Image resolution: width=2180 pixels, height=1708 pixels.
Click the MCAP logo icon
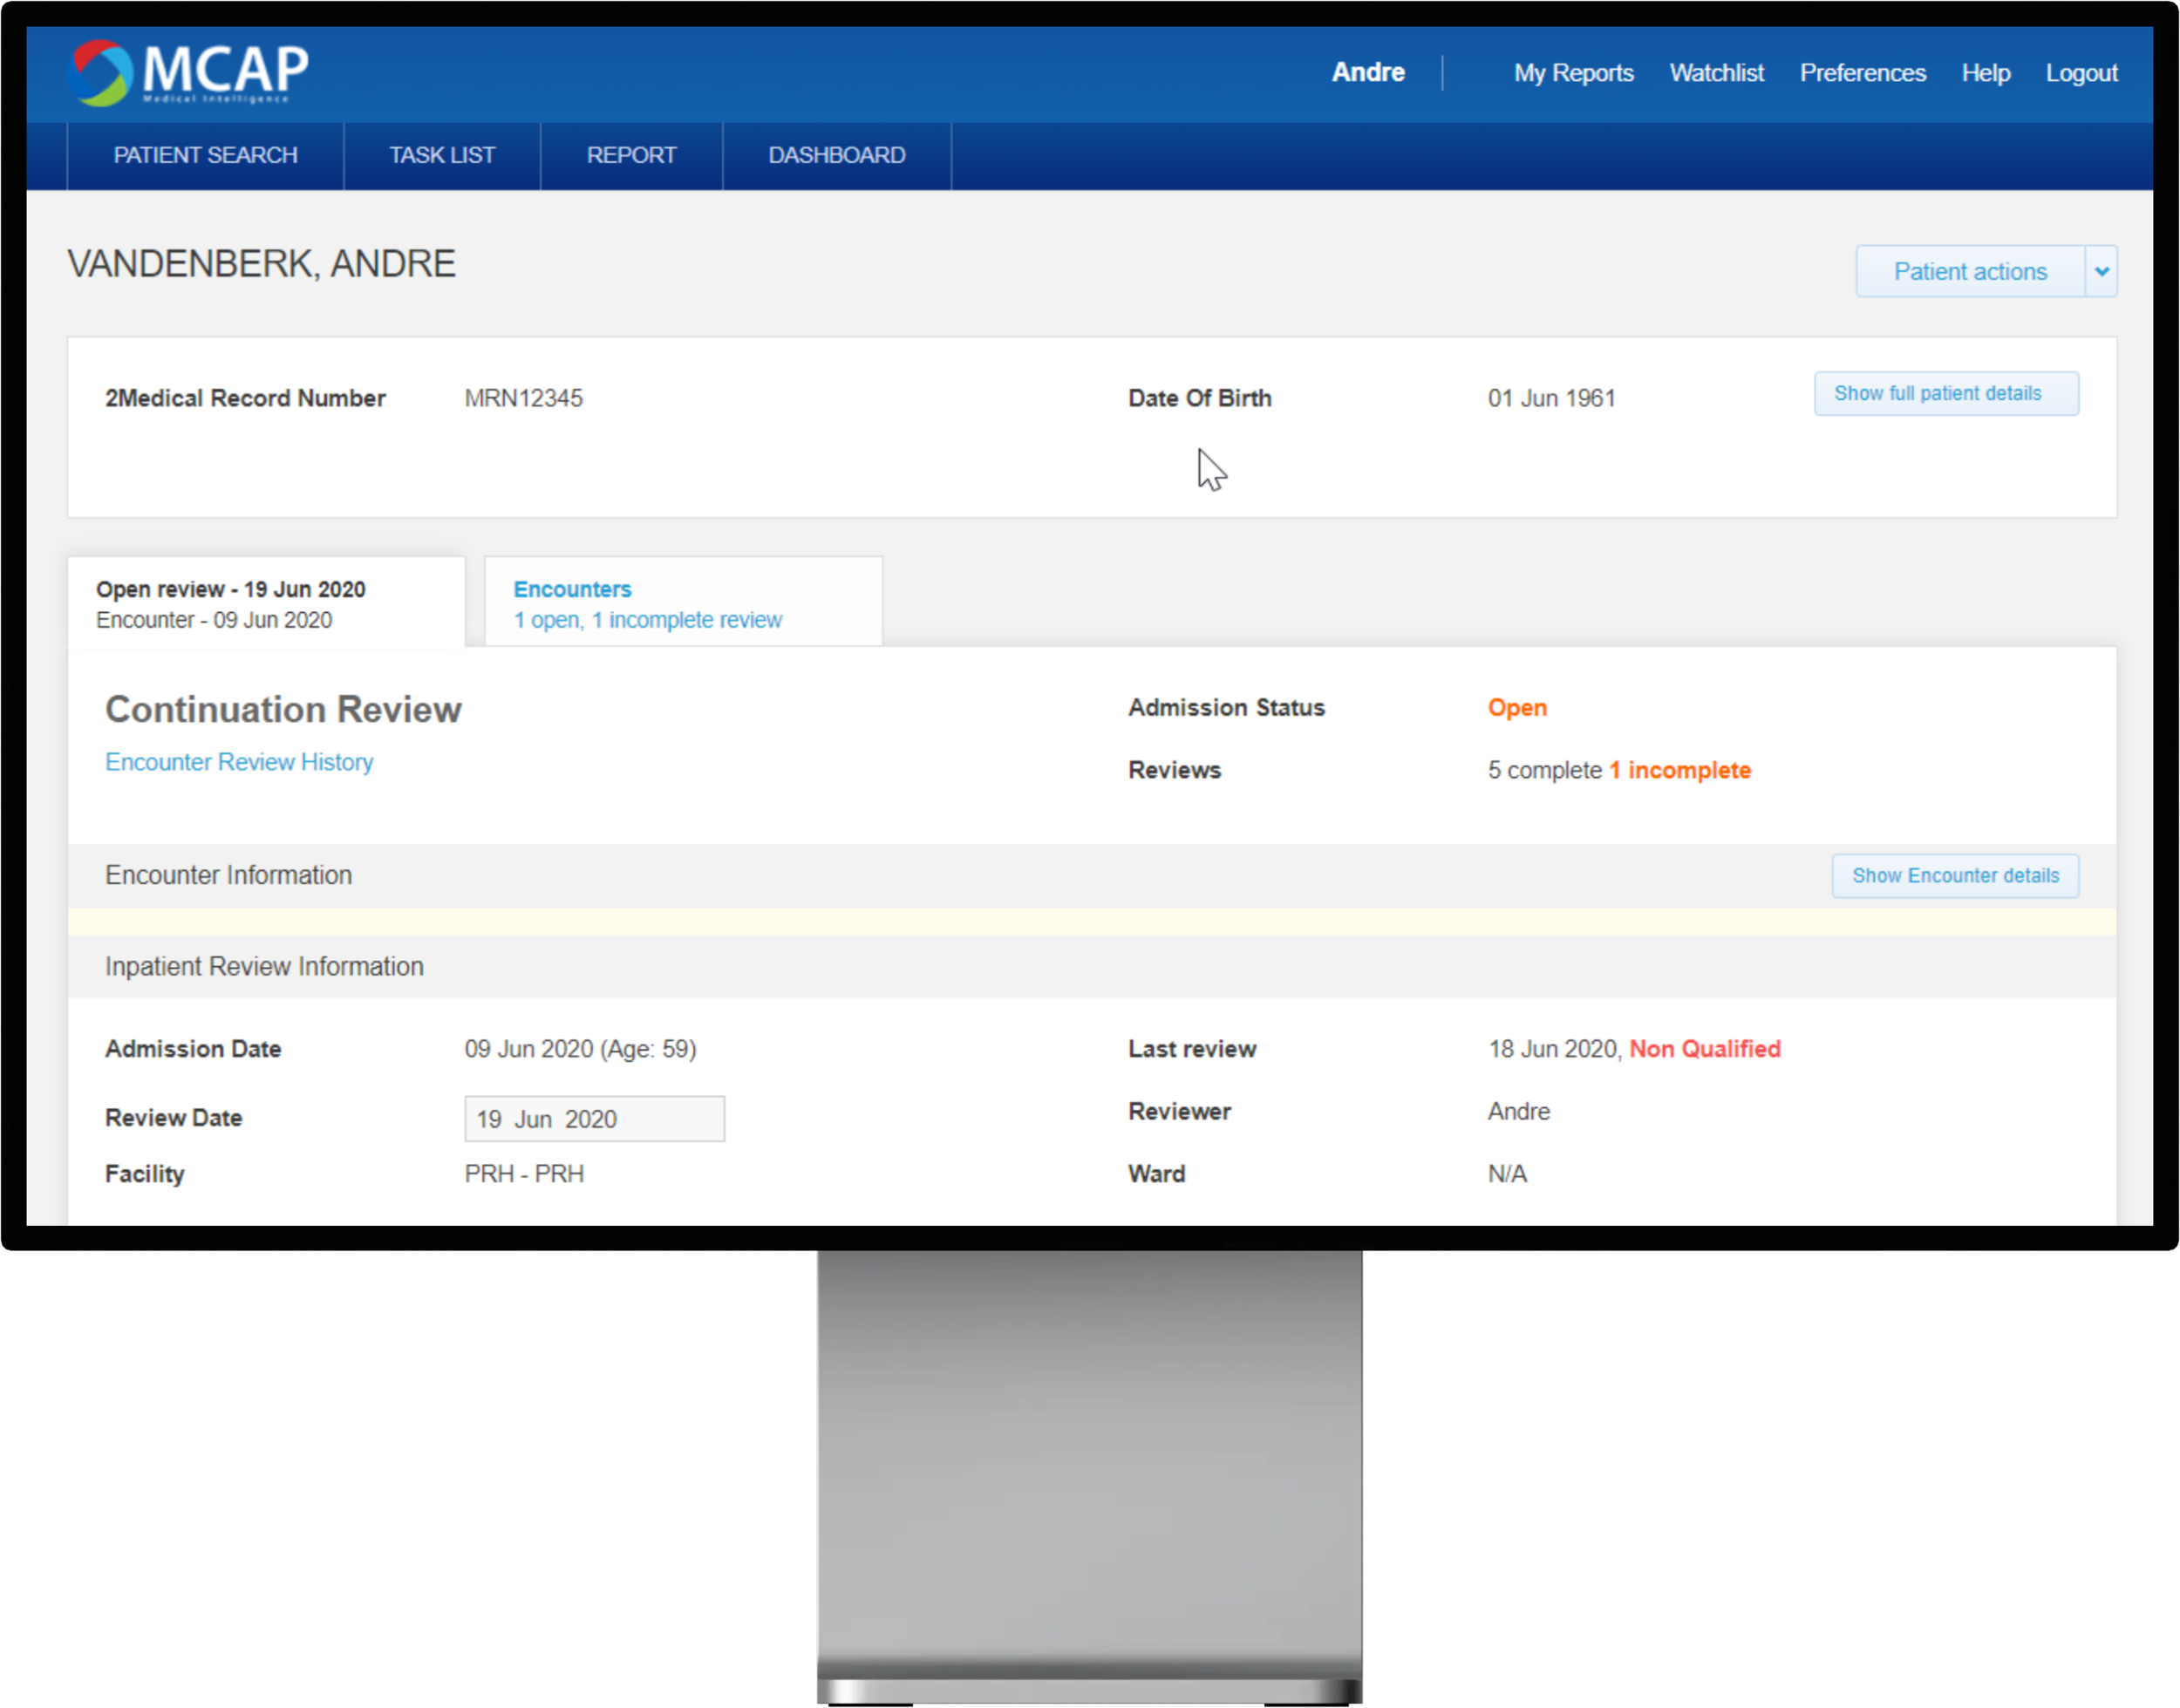tap(102, 72)
